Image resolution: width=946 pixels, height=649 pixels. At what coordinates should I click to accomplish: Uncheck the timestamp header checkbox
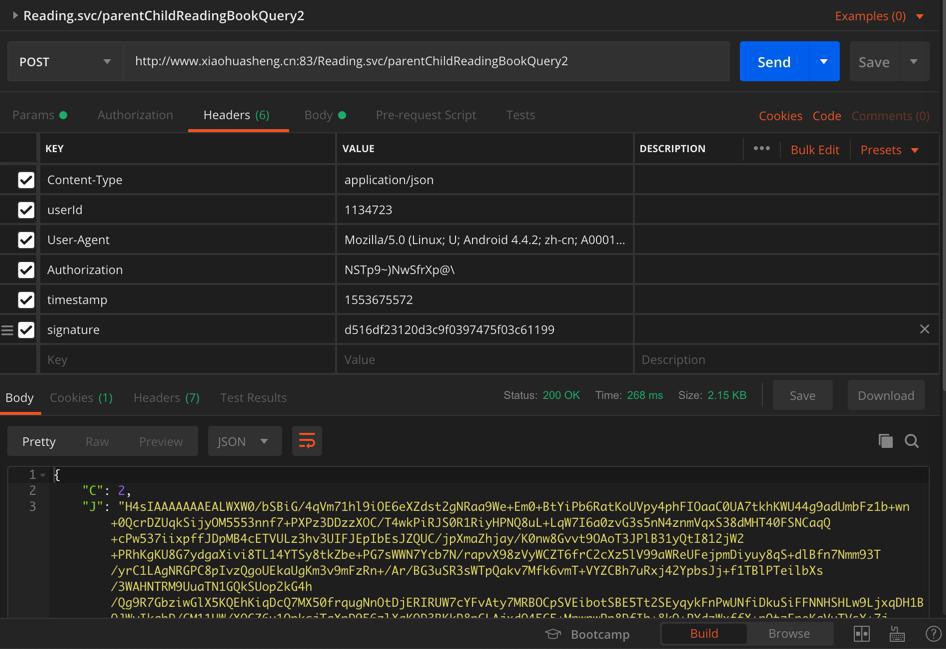point(26,300)
